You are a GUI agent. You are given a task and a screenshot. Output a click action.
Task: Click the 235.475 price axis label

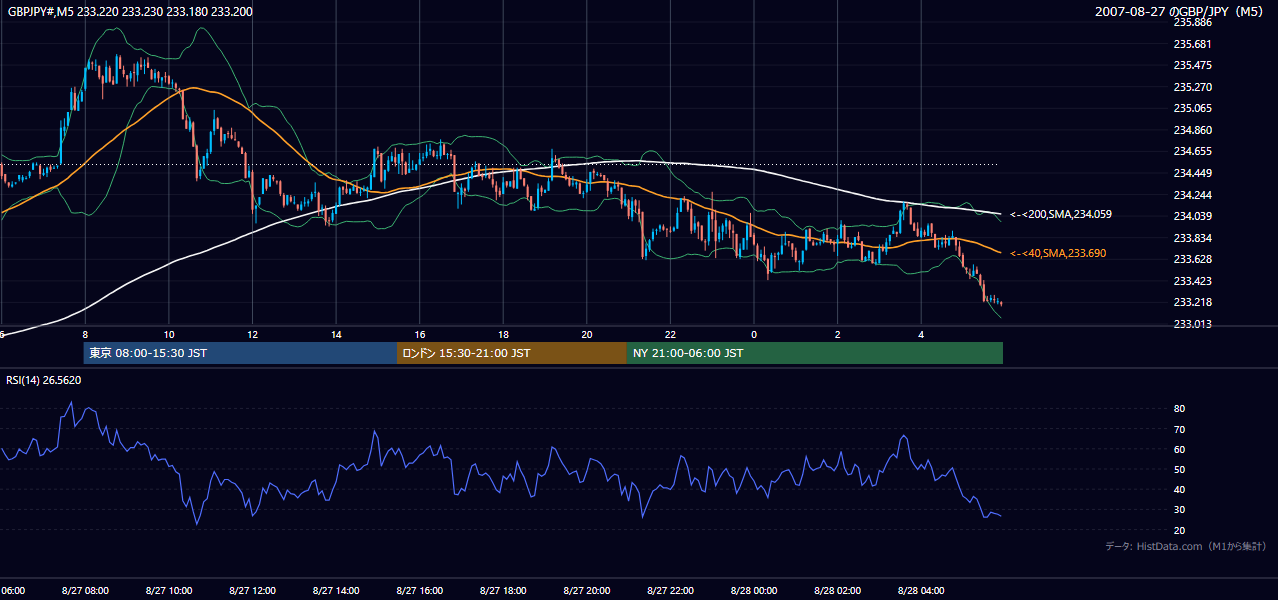click(x=1192, y=65)
